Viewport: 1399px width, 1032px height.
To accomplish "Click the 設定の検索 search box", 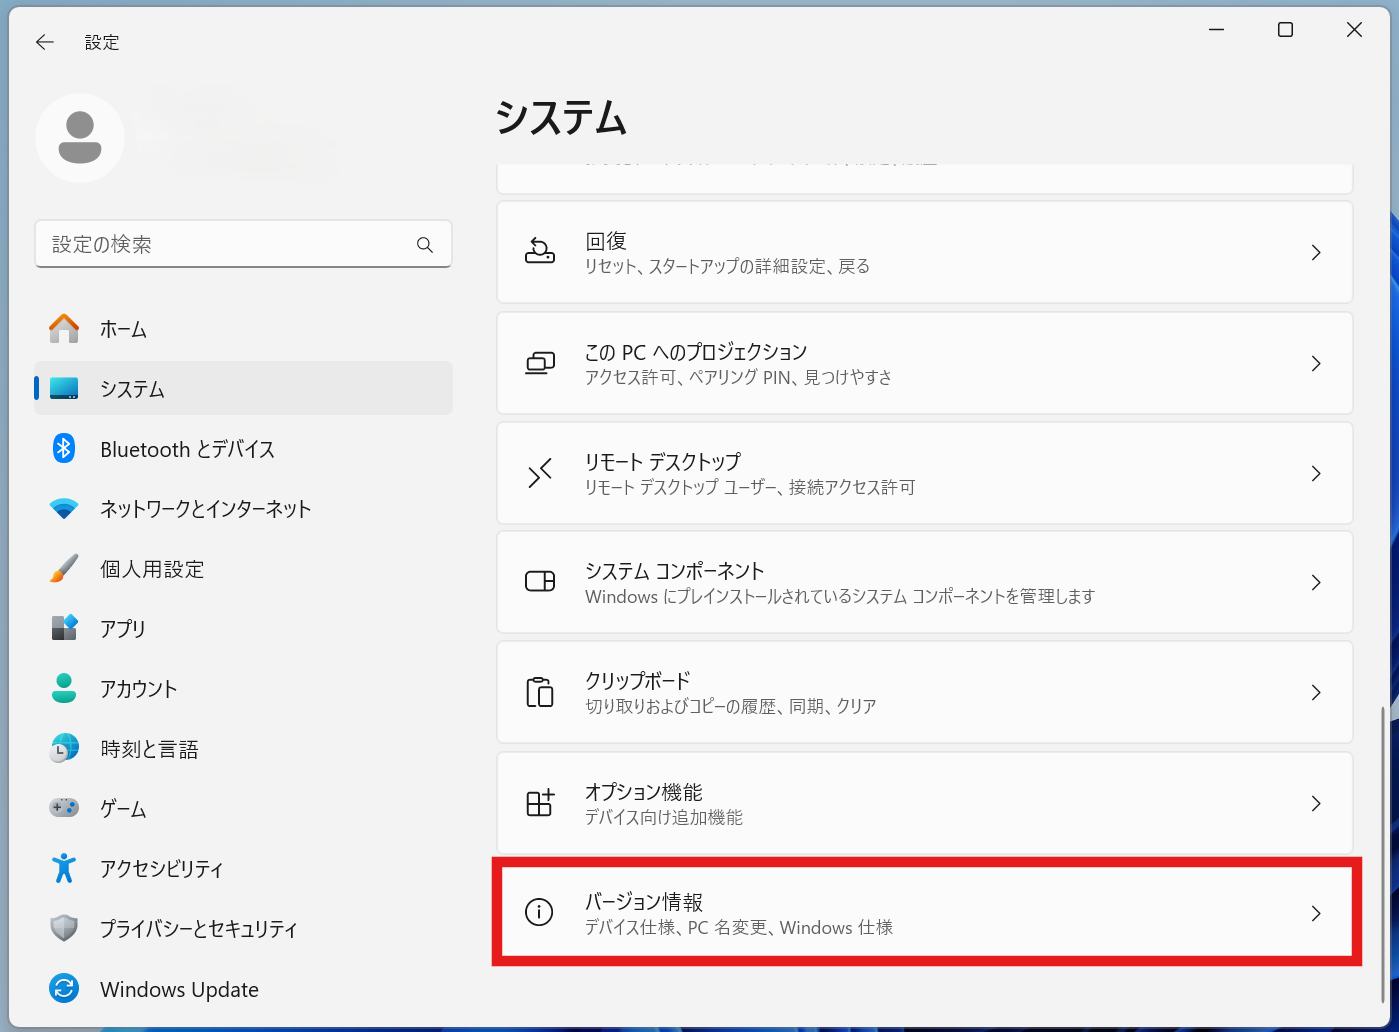I will click(x=243, y=244).
